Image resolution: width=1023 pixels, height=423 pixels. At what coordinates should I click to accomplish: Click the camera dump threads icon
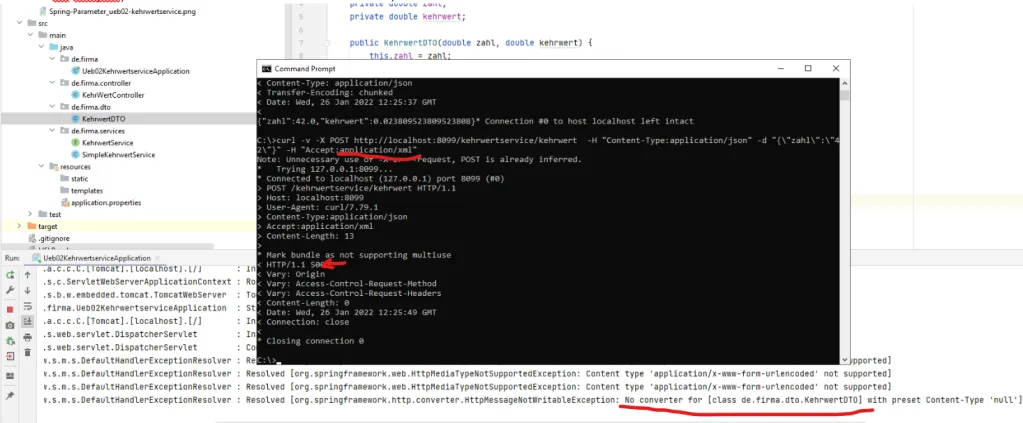pyautogui.click(x=10, y=325)
